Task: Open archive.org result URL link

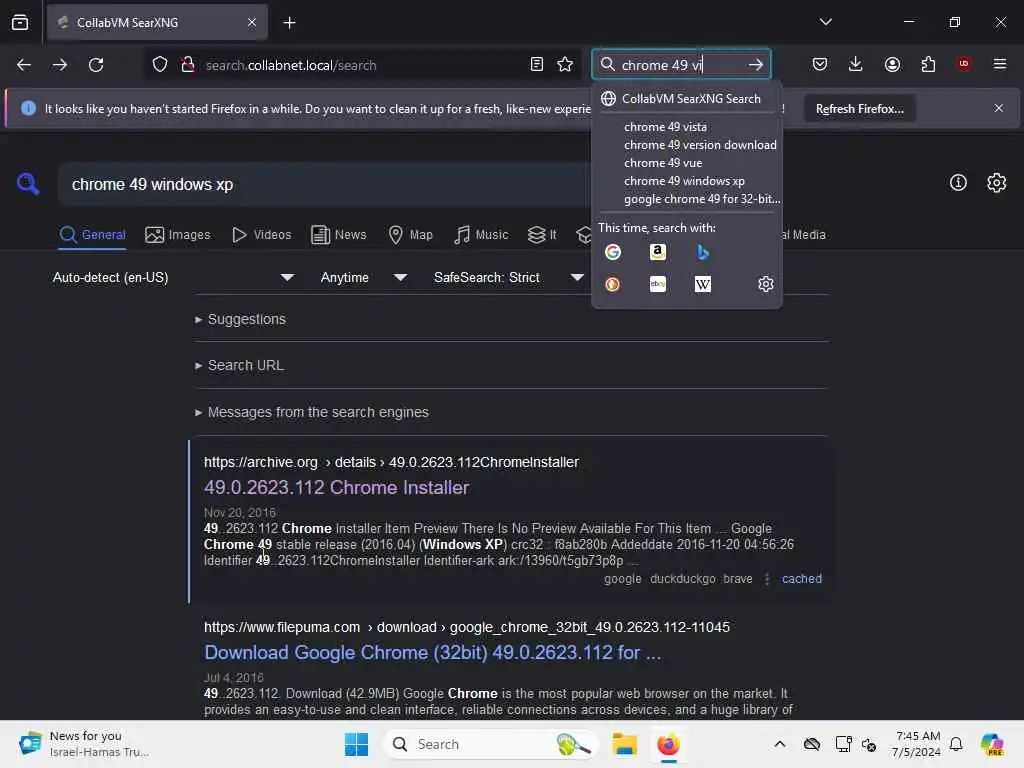Action: point(391,462)
